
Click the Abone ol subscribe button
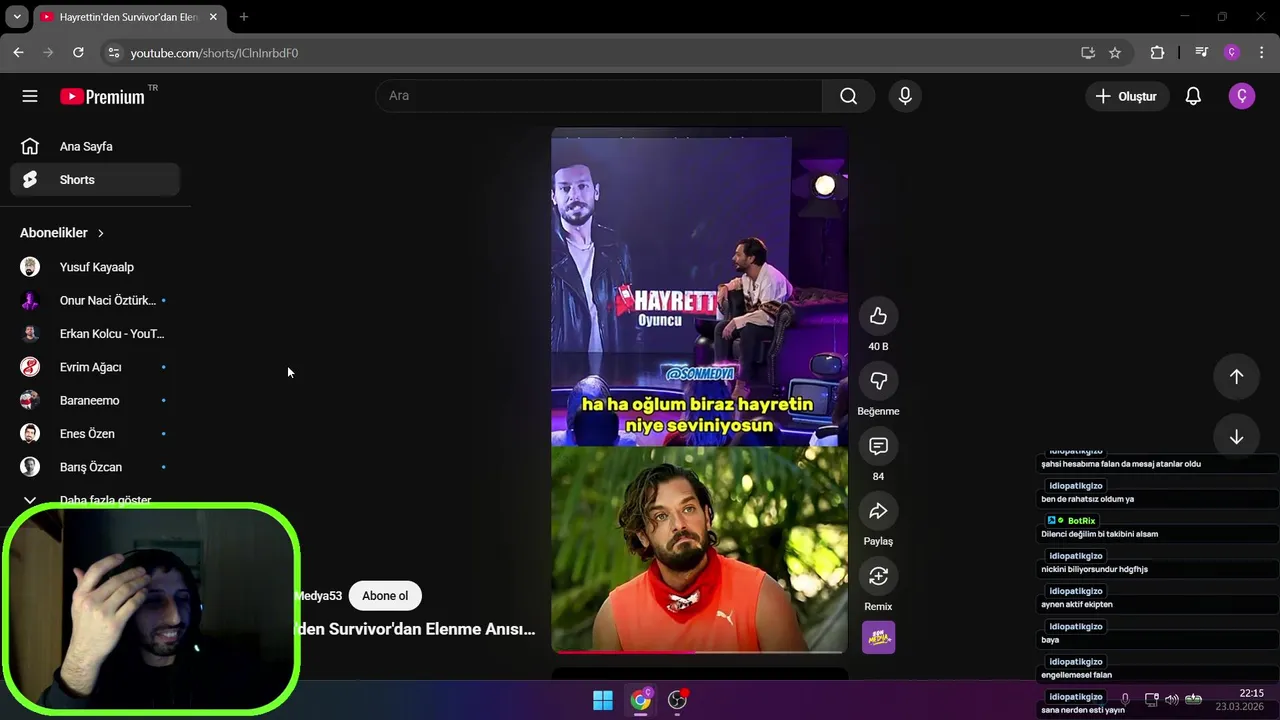[385, 596]
